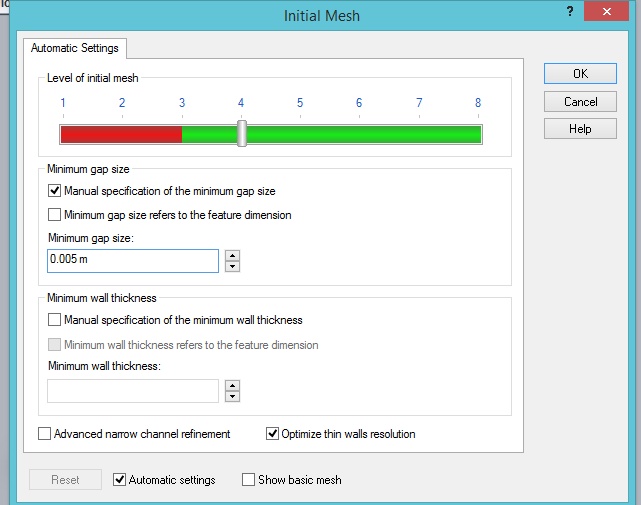
Task: Enable Manual specification of the minimum wall thickness
Action: click(x=54, y=320)
